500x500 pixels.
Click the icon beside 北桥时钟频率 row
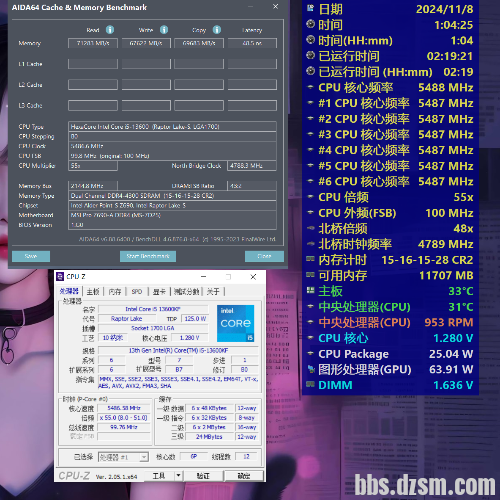click(x=310, y=244)
